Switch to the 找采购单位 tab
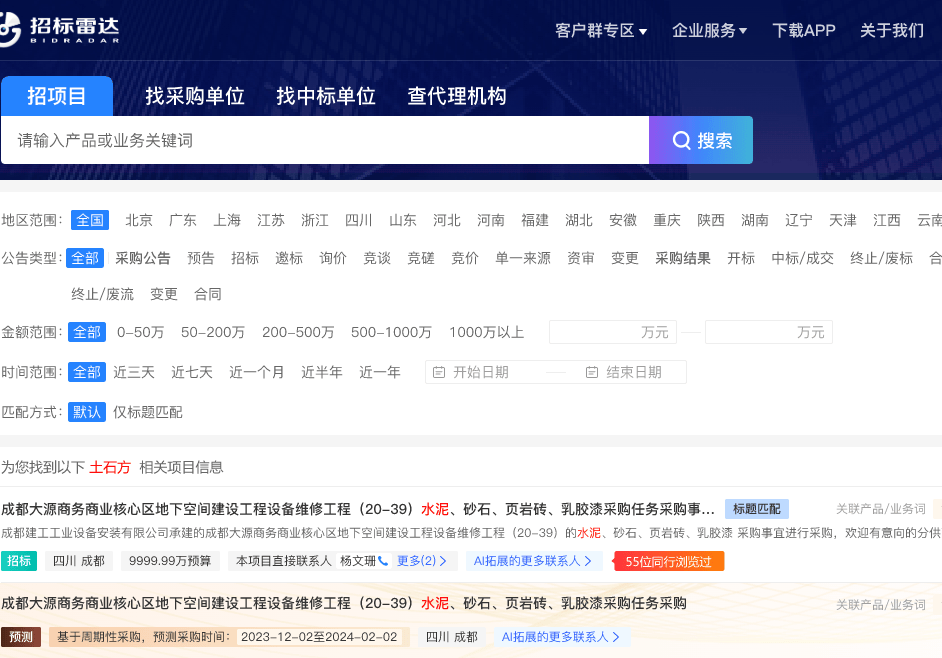Viewport: 942px width, 658px height. (x=195, y=96)
